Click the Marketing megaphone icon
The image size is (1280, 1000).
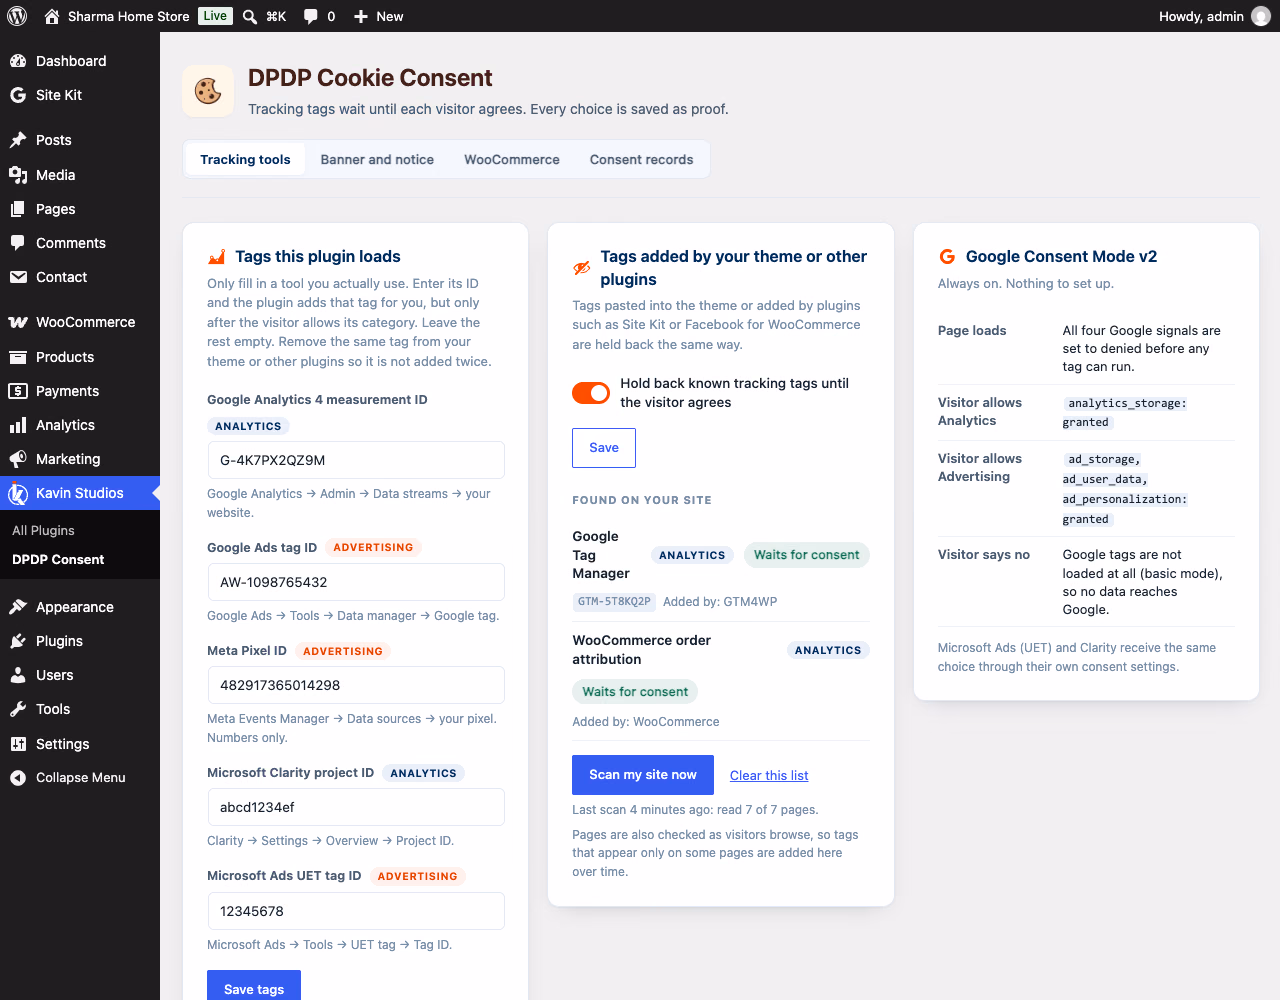click(18, 459)
